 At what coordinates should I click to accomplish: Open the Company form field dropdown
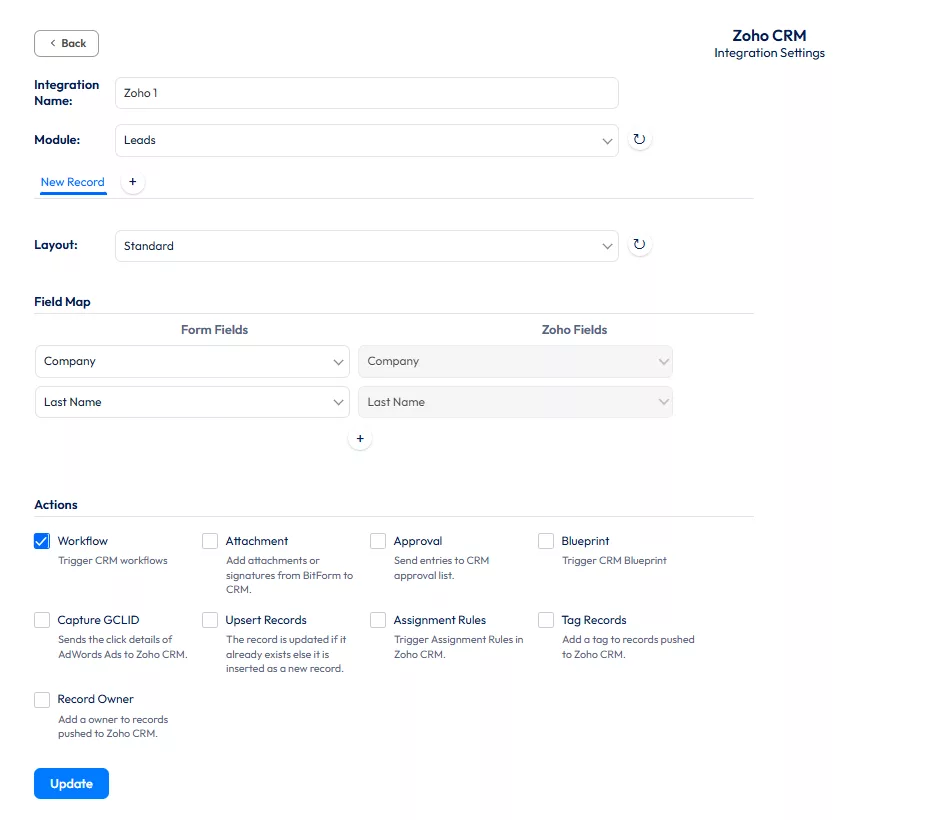click(192, 362)
